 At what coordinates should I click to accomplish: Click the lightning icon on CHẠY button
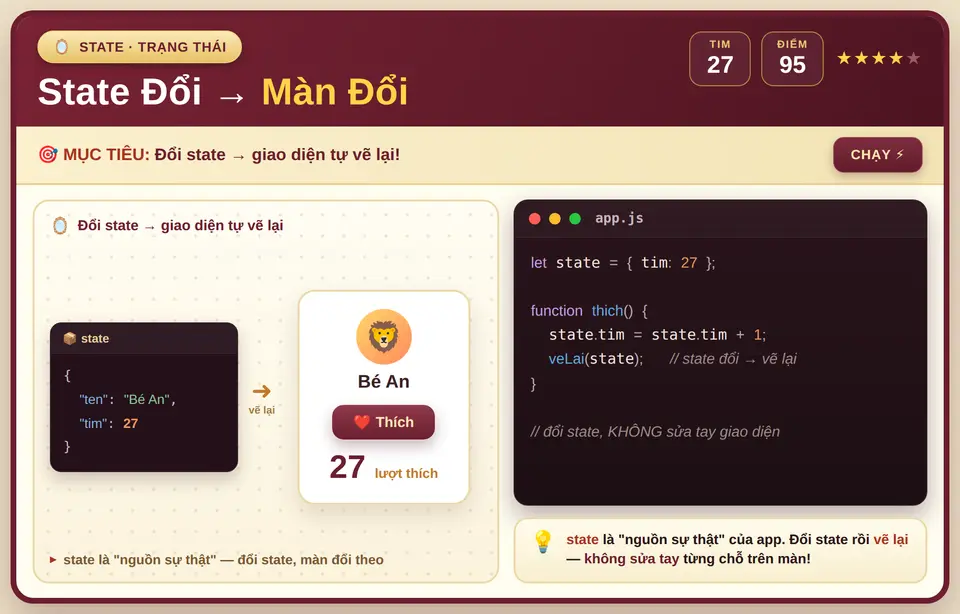[900, 154]
